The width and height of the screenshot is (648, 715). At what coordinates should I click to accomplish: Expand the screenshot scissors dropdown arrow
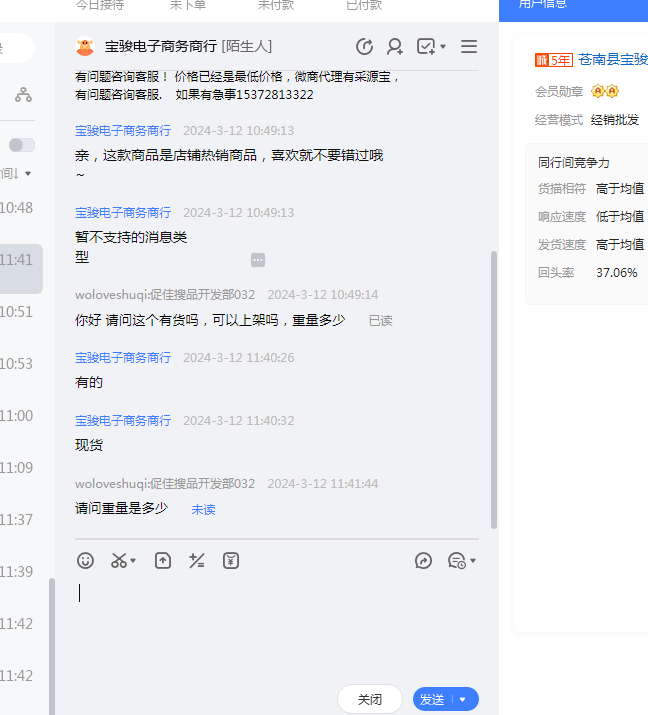[x=133, y=561]
